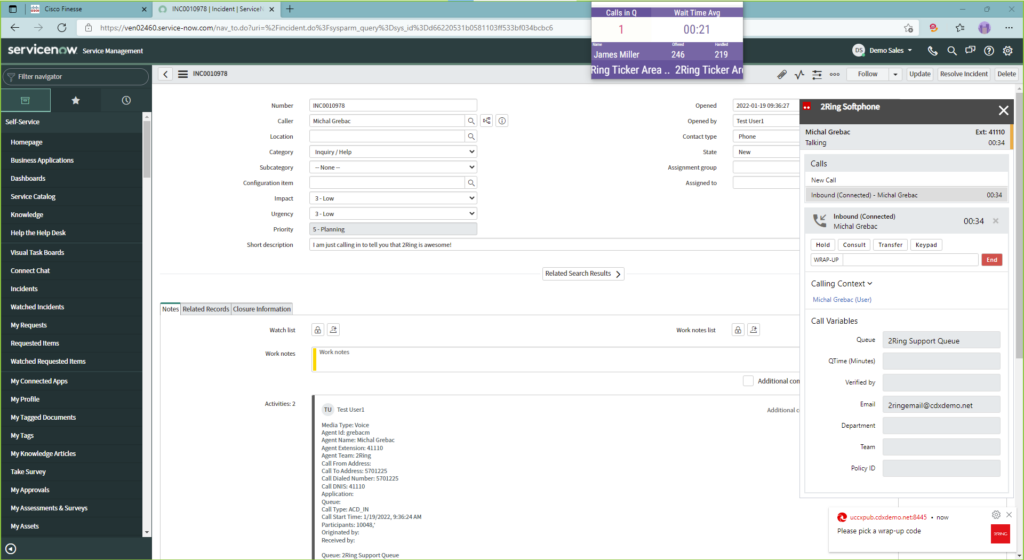Click the Resolve Incident button
The width and height of the screenshot is (1024, 560).
(963, 74)
